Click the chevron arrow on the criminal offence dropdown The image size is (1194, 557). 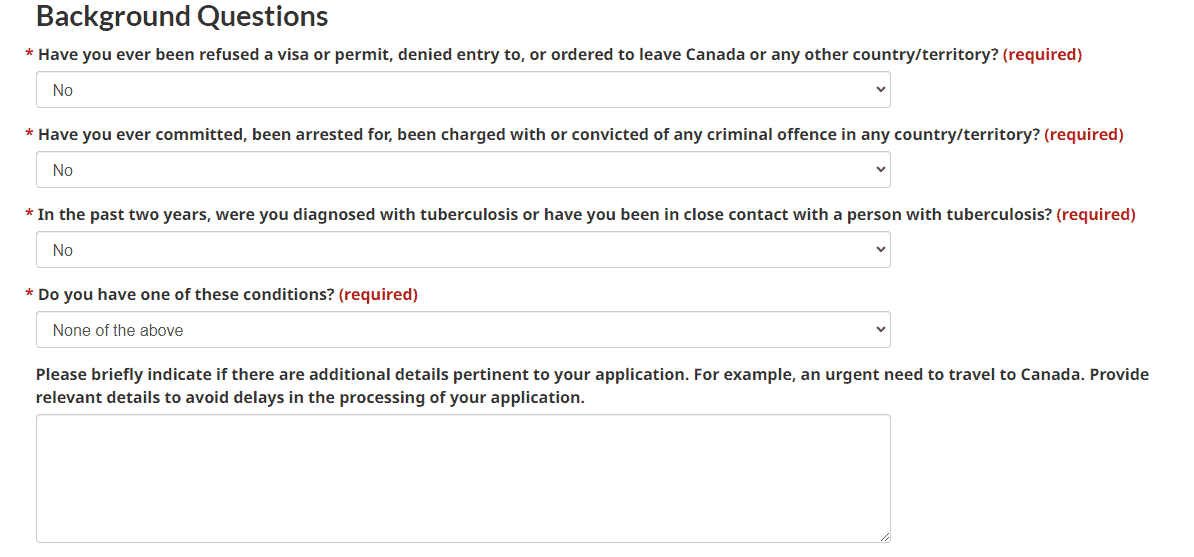pos(881,170)
